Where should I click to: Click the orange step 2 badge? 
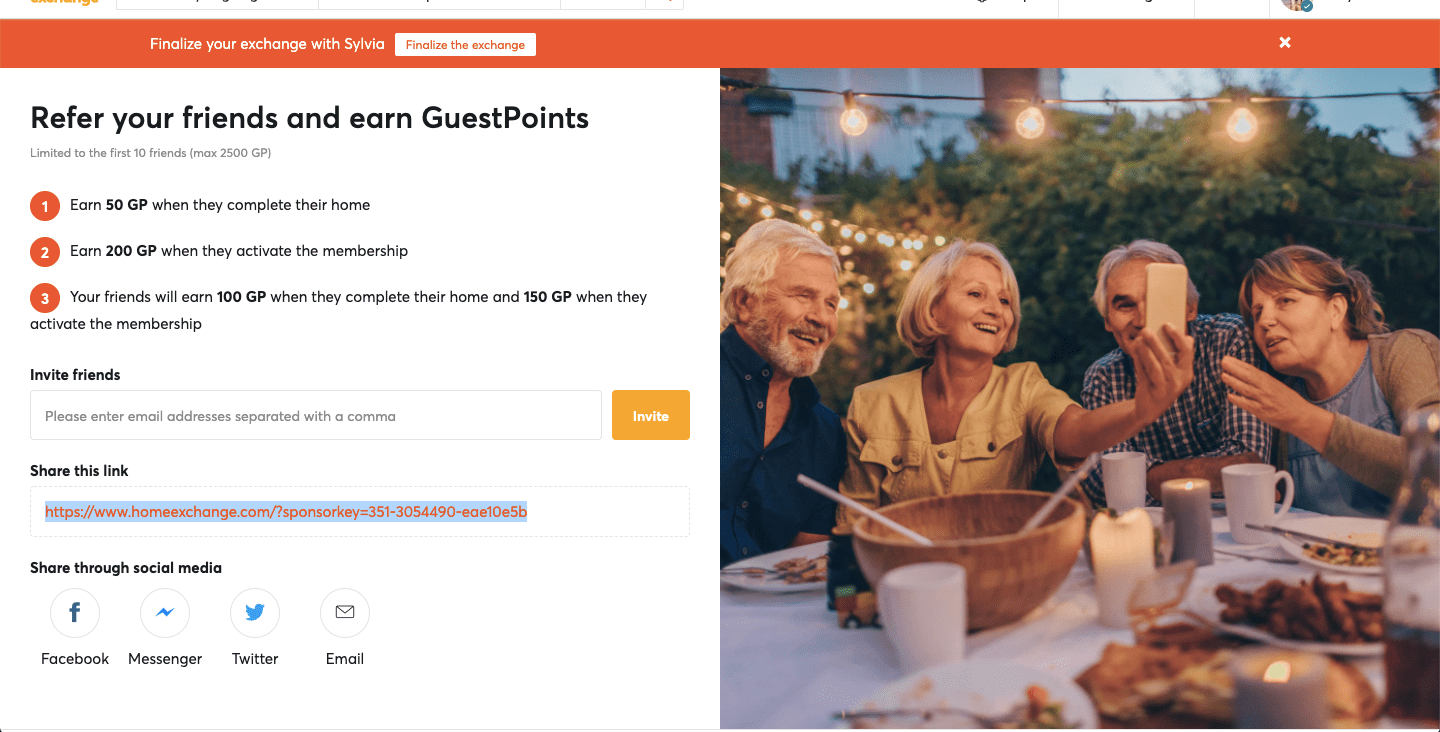tap(45, 252)
